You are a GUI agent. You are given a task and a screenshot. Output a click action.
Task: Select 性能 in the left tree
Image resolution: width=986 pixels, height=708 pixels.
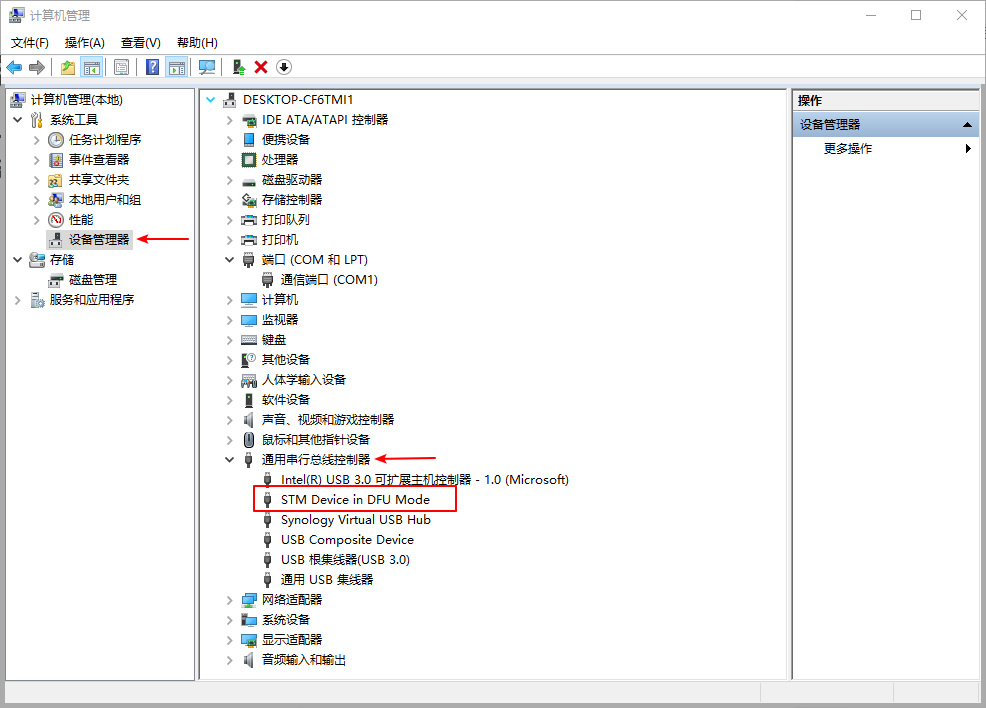point(80,219)
